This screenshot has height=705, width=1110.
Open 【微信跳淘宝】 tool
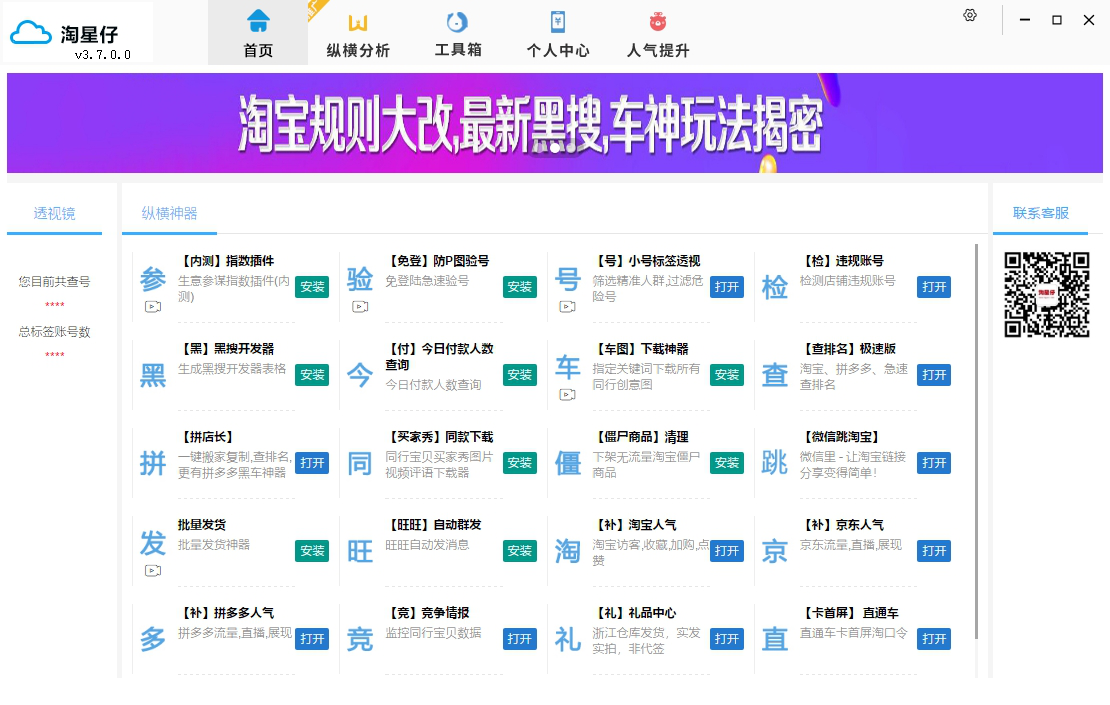tap(934, 463)
